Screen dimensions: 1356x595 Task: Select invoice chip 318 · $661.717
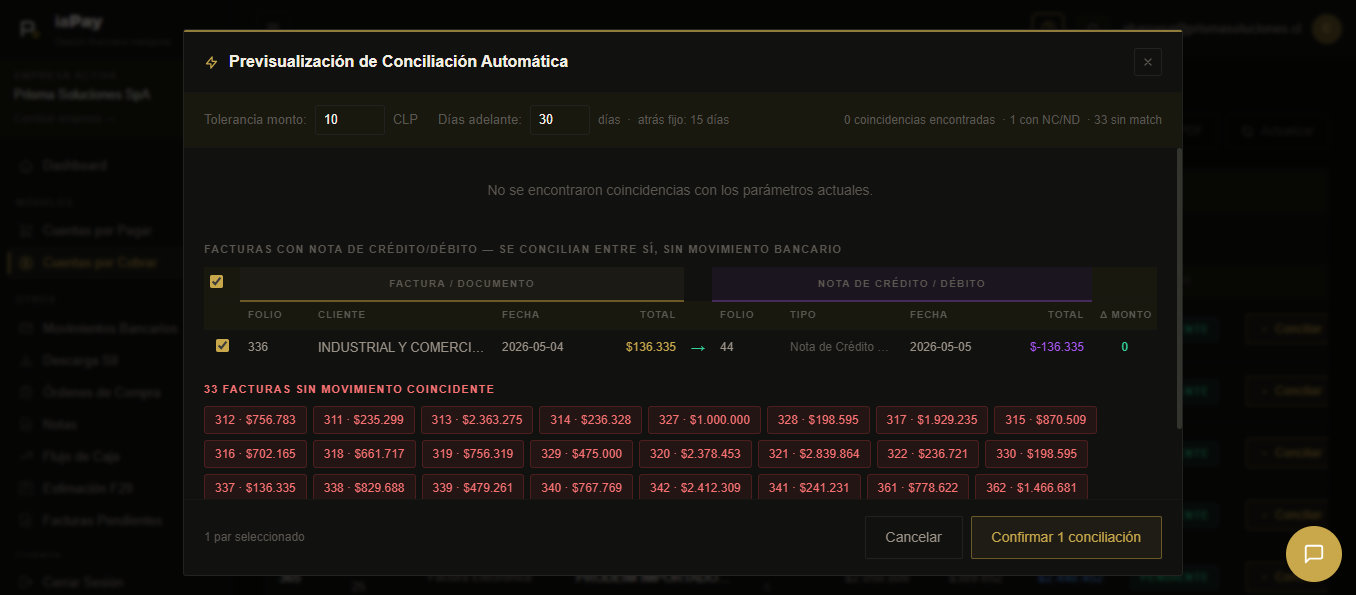pos(364,454)
